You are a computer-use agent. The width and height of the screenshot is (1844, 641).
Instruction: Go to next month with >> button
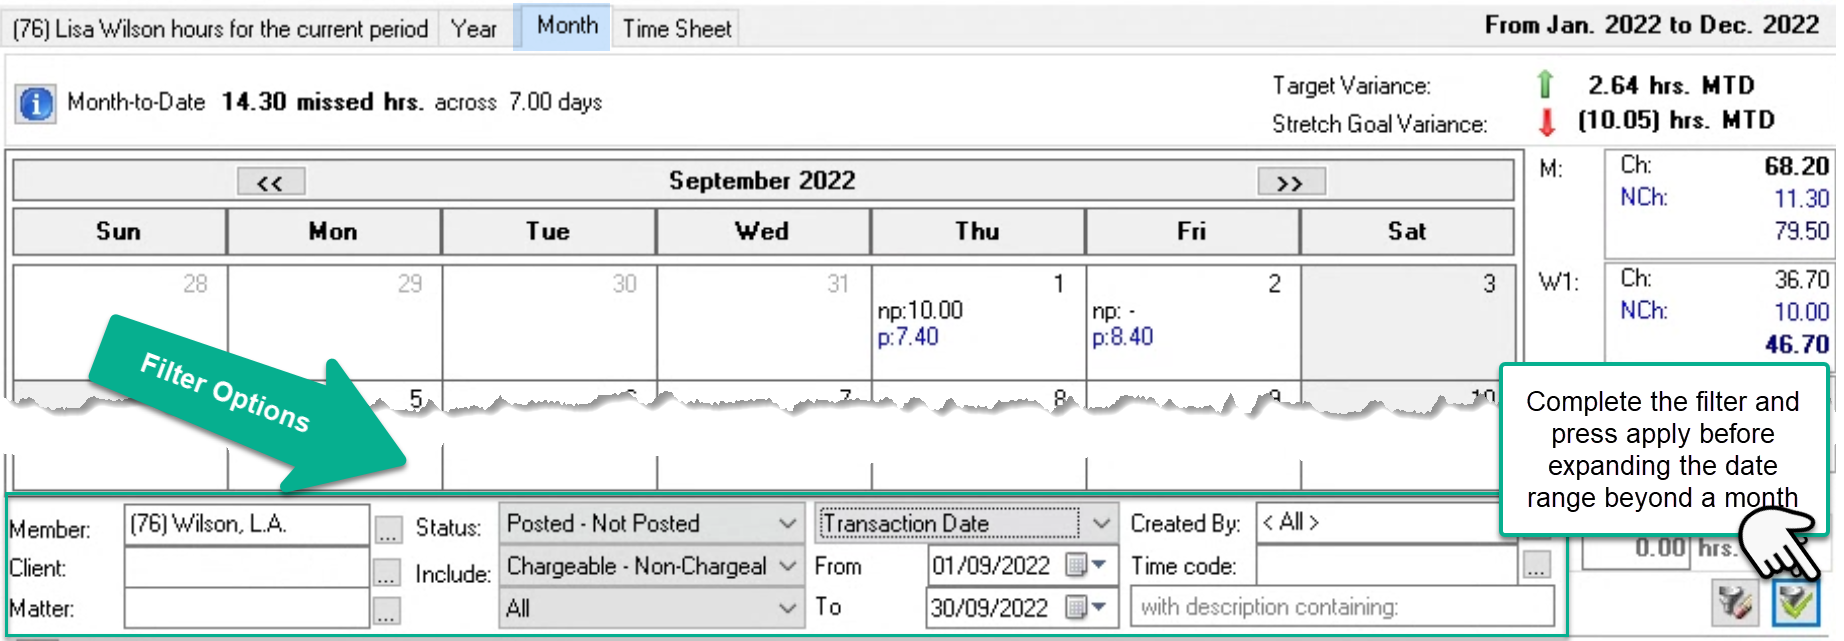pyautogui.click(x=1291, y=182)
